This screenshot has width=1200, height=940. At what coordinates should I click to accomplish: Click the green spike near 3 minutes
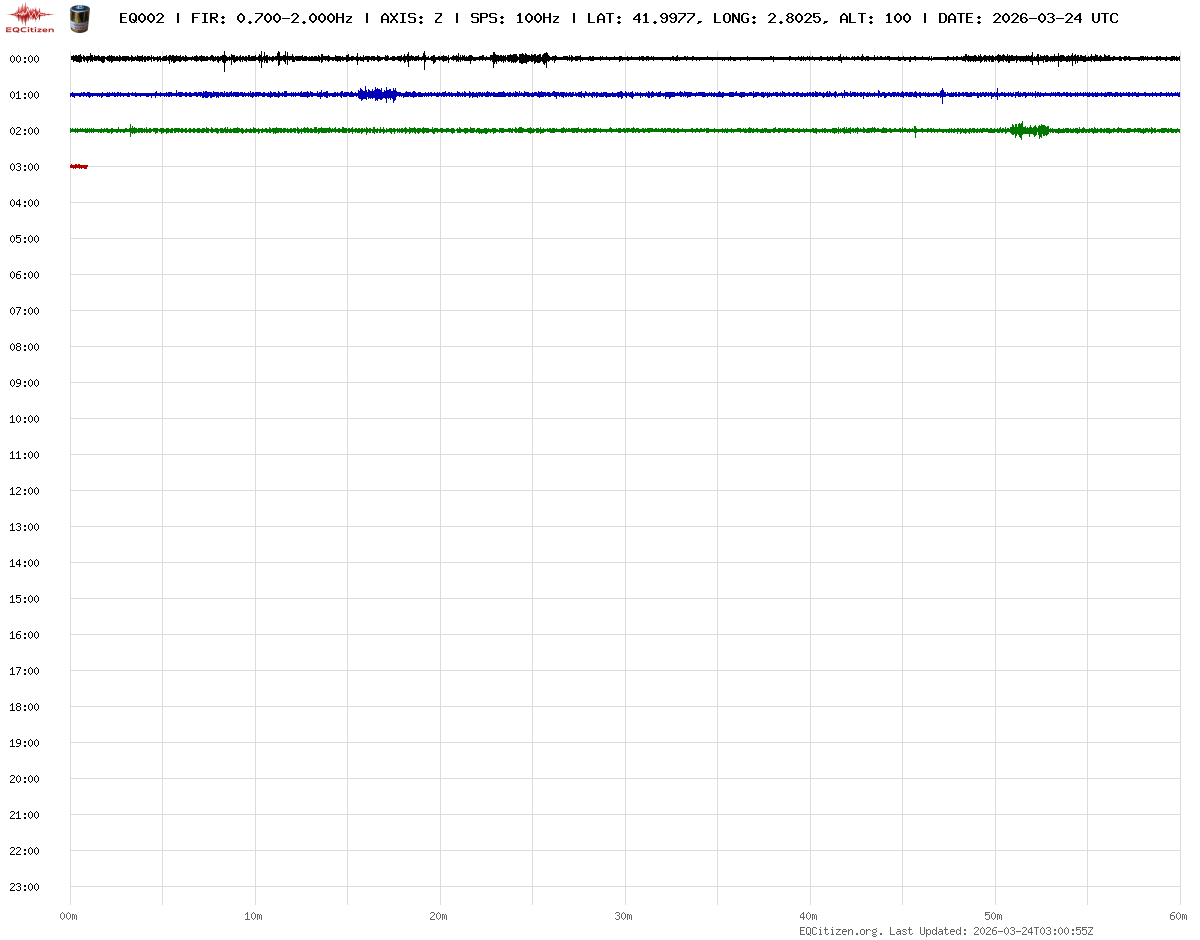click(131, 130)
